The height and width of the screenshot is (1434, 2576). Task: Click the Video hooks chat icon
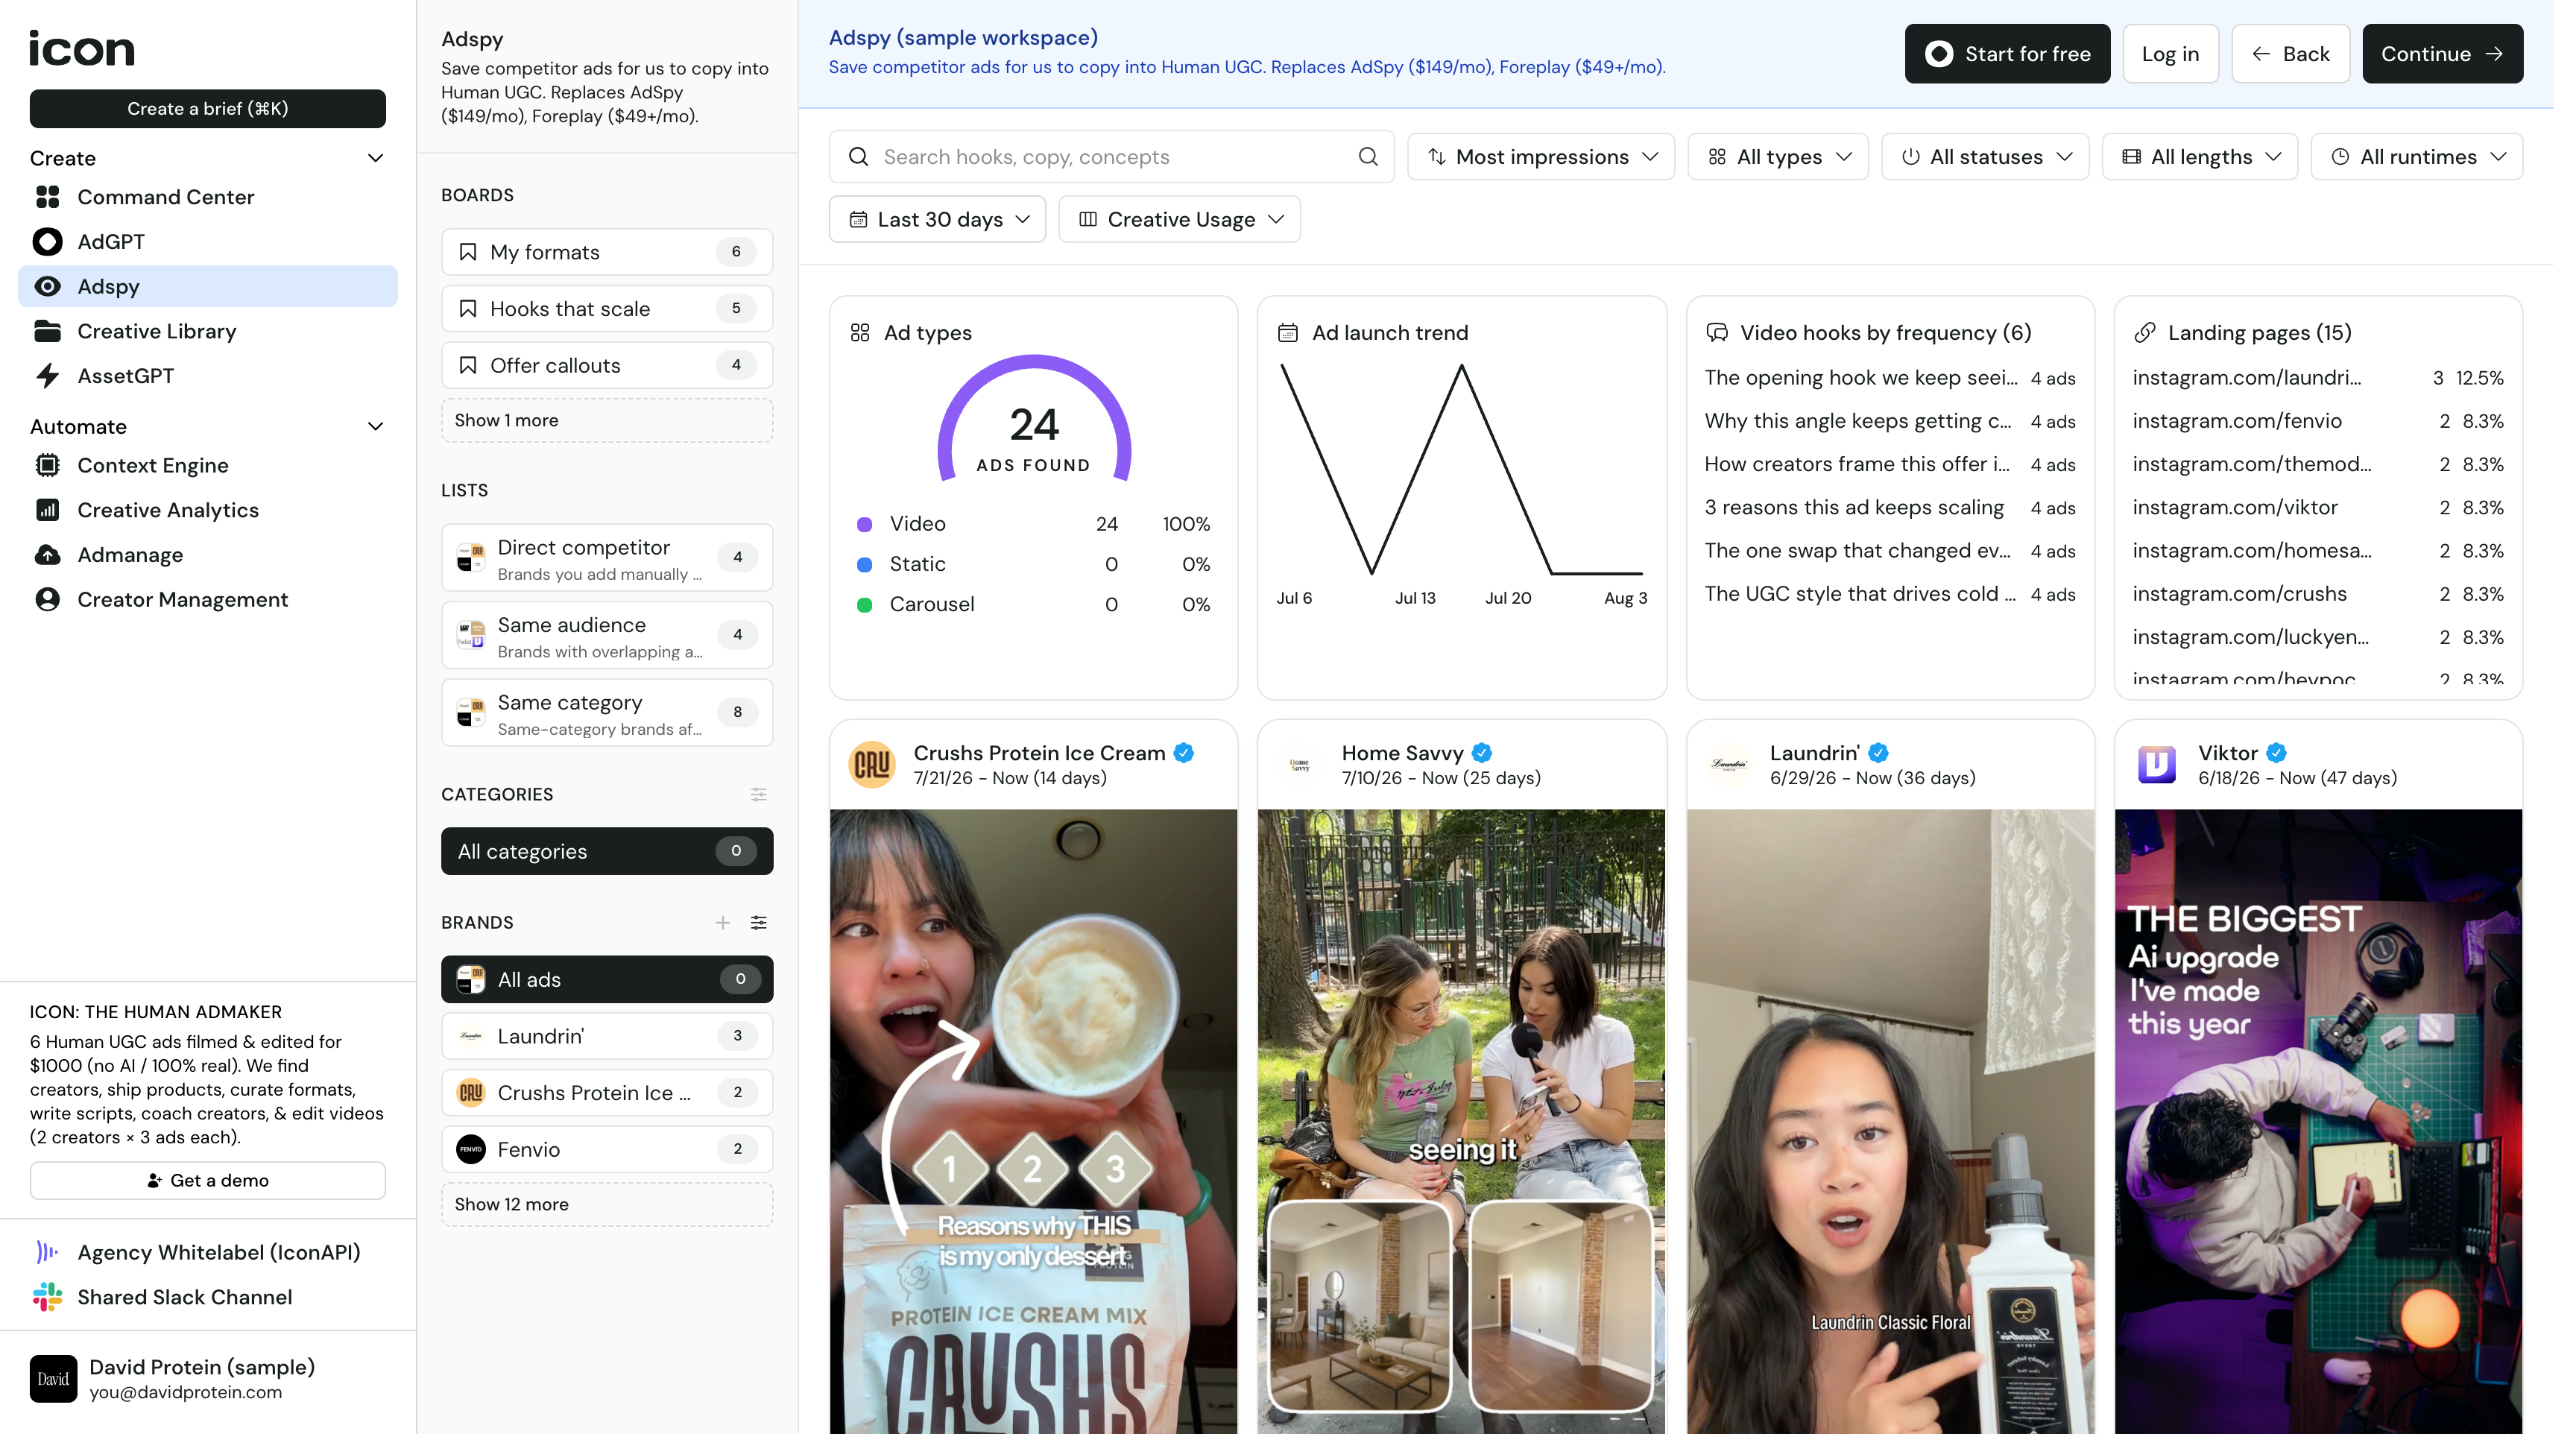pos(1717,333)
